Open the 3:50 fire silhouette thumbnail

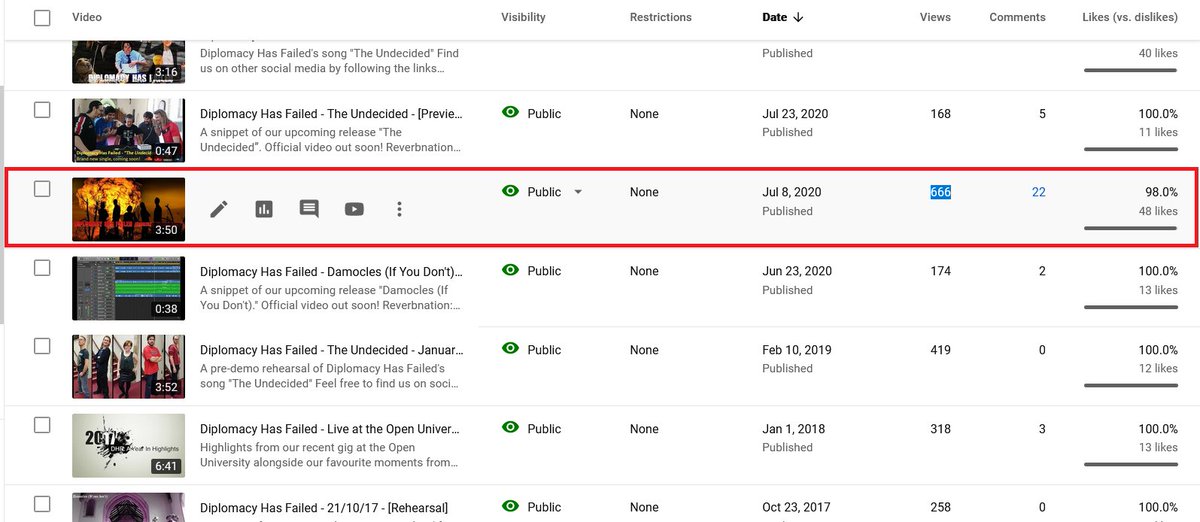128,209
